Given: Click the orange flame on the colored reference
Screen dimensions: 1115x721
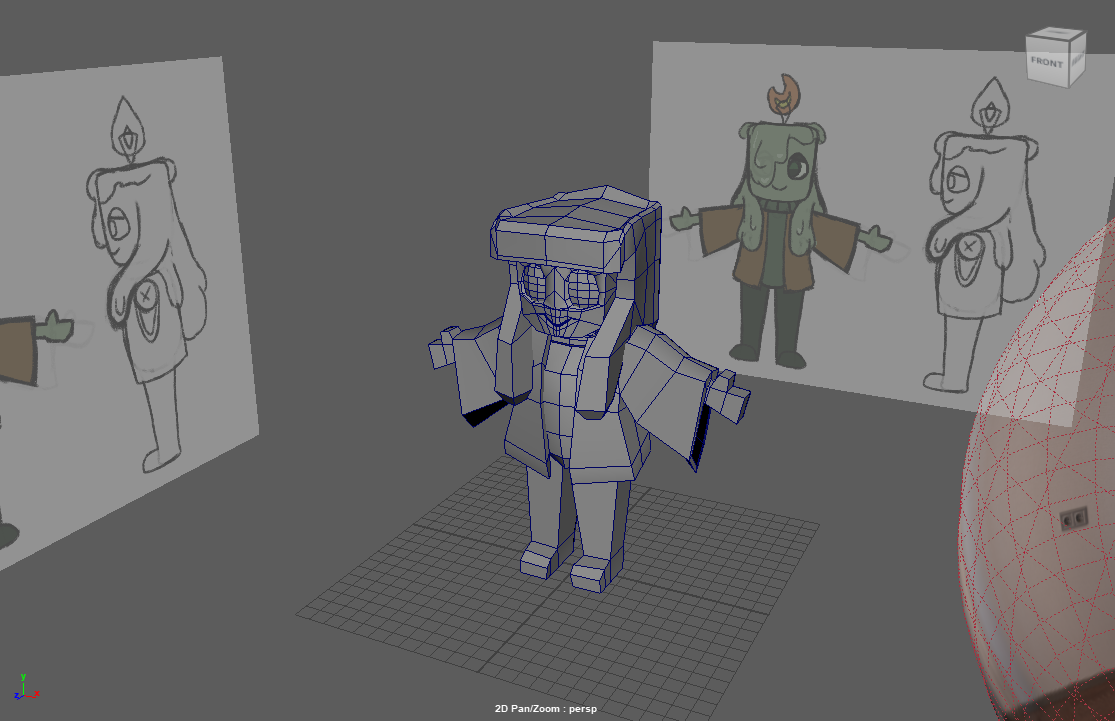Looking at the screenshot, I should pyautogui.click(x=783, y=96).
